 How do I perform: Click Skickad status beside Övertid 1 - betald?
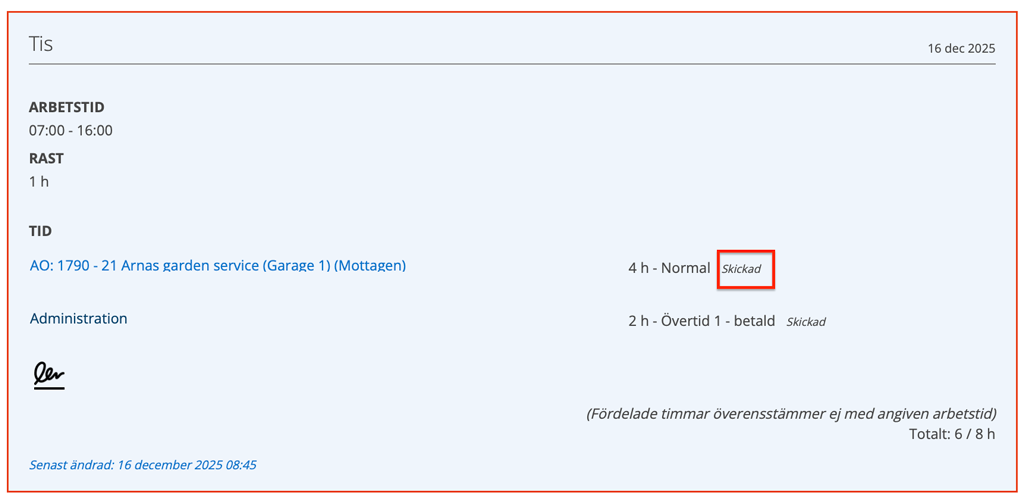tap(806, 322)
